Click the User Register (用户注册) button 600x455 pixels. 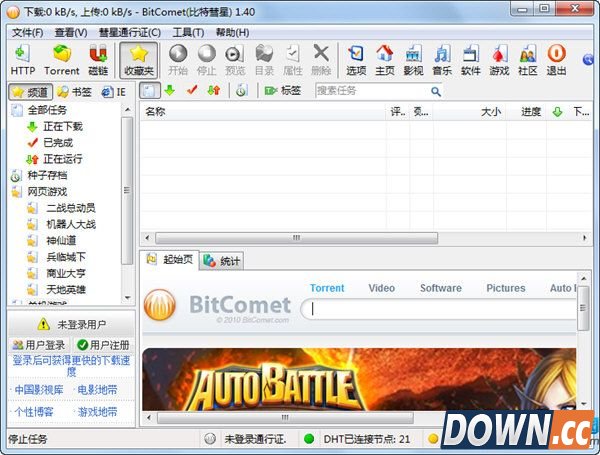tap(101, 345)
